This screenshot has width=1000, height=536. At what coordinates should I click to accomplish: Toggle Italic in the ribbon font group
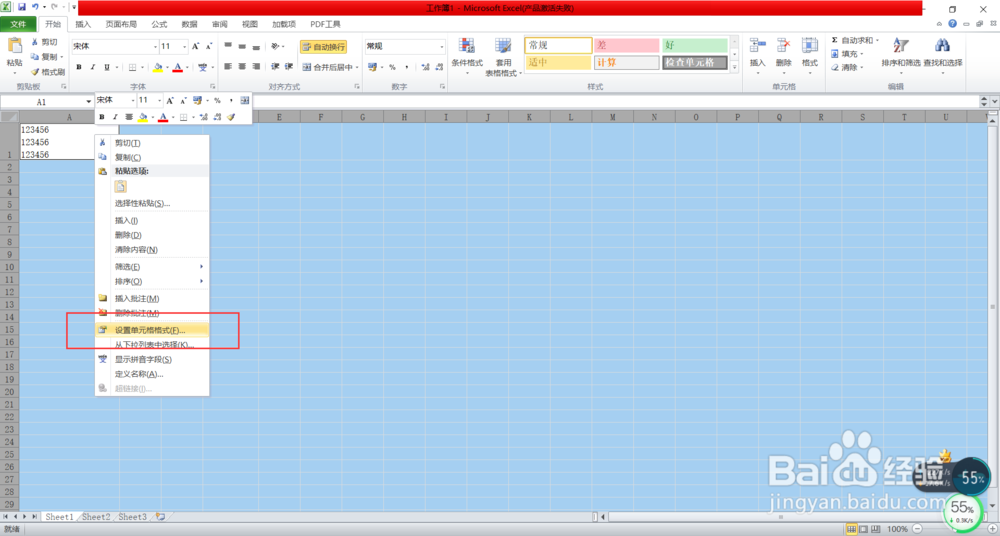point(92,67)
